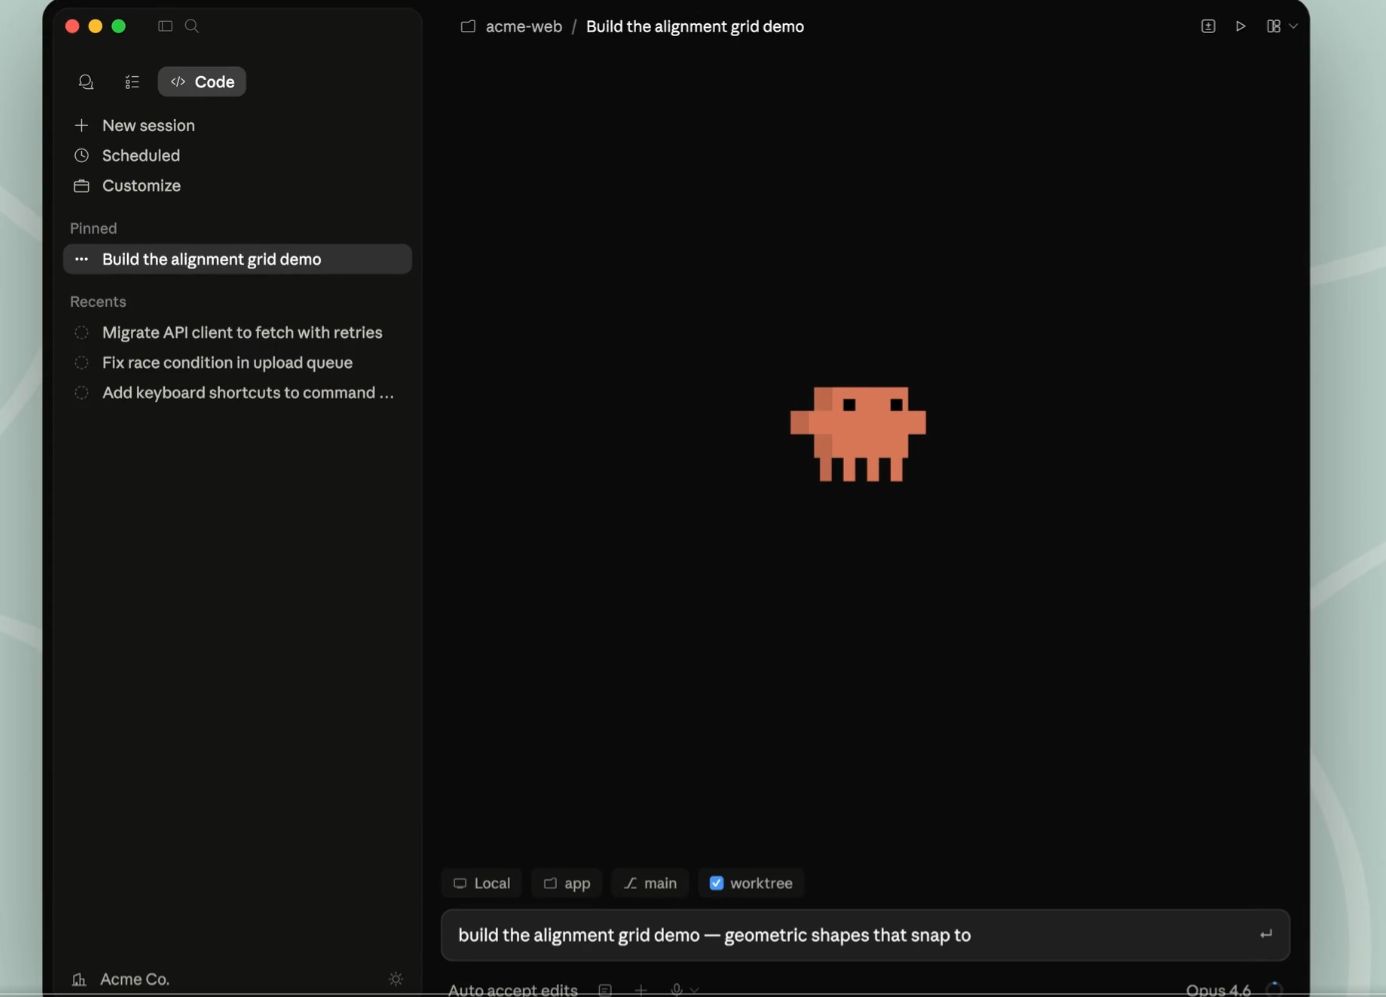The image size is (1386, 997).
Task: Toggle the theme sun icon
Action: coord(396,979)
